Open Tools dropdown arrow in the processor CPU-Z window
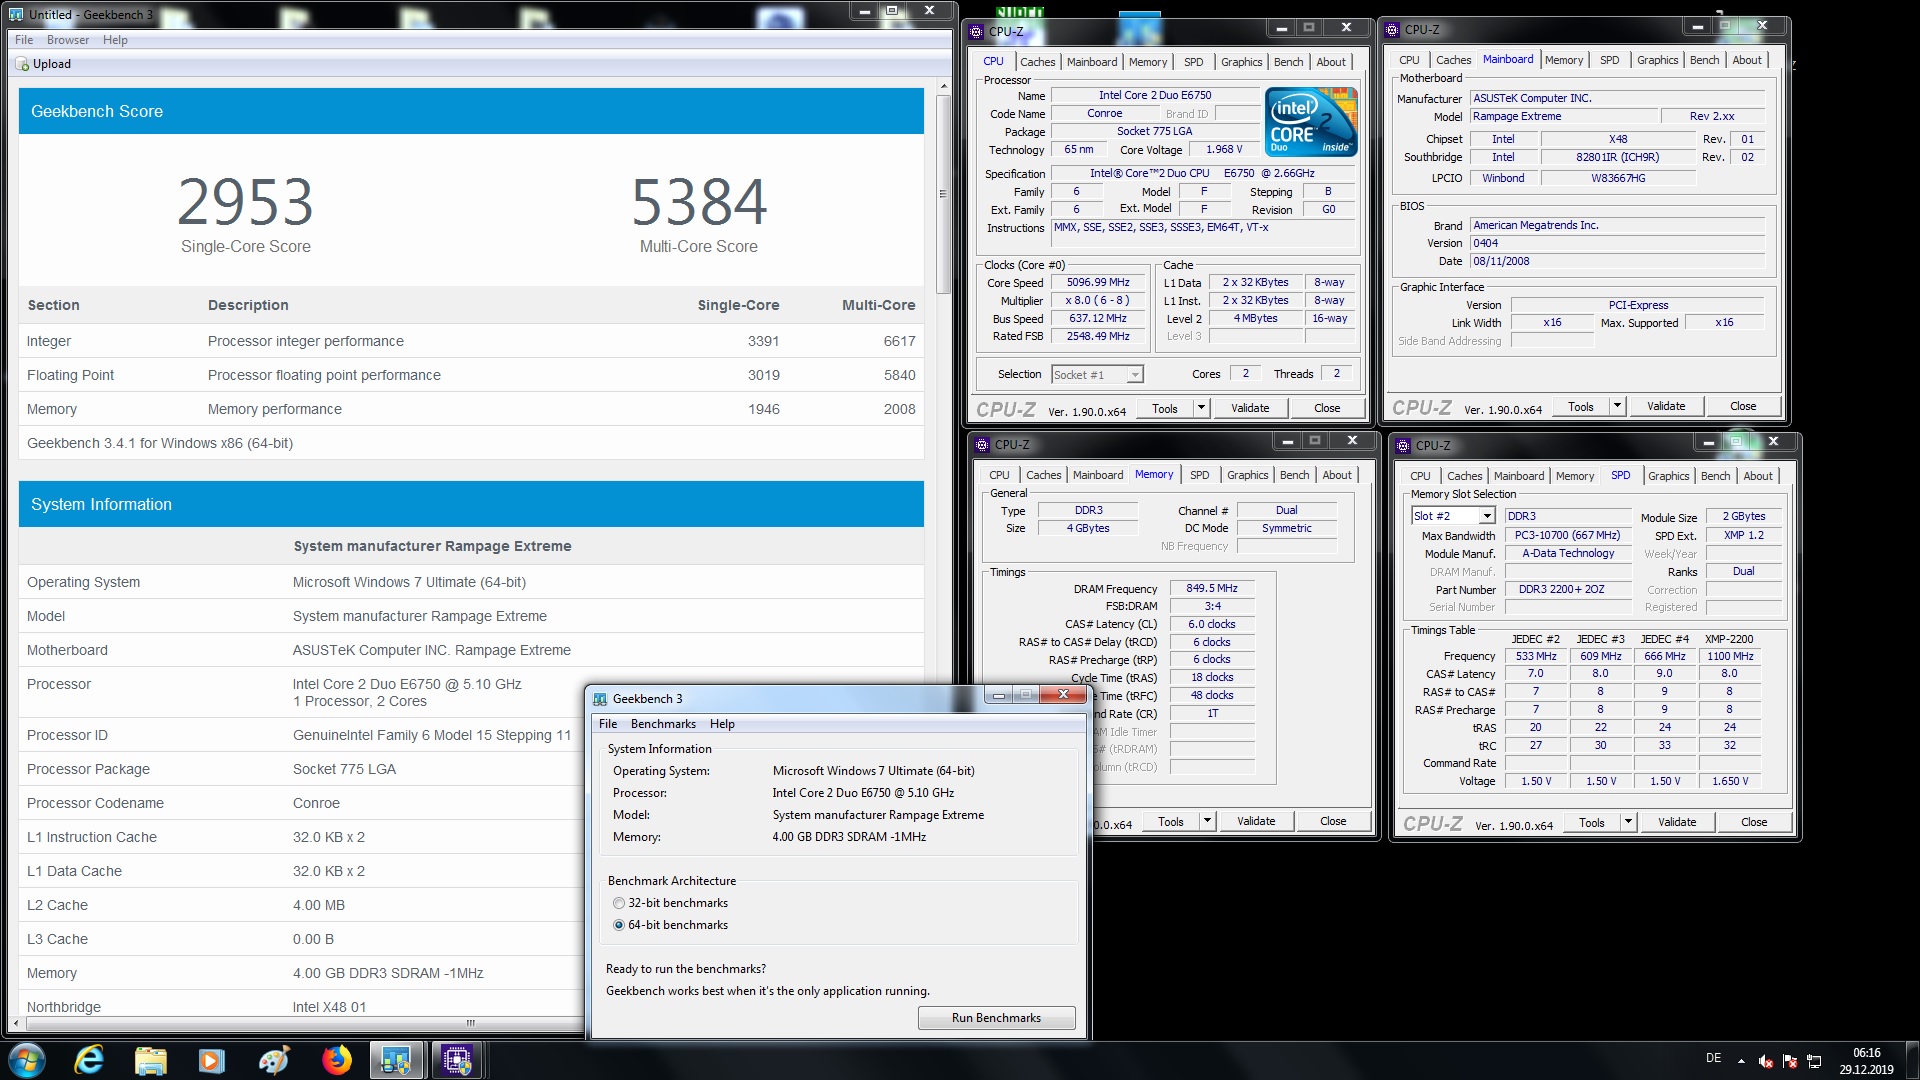 1201,408
